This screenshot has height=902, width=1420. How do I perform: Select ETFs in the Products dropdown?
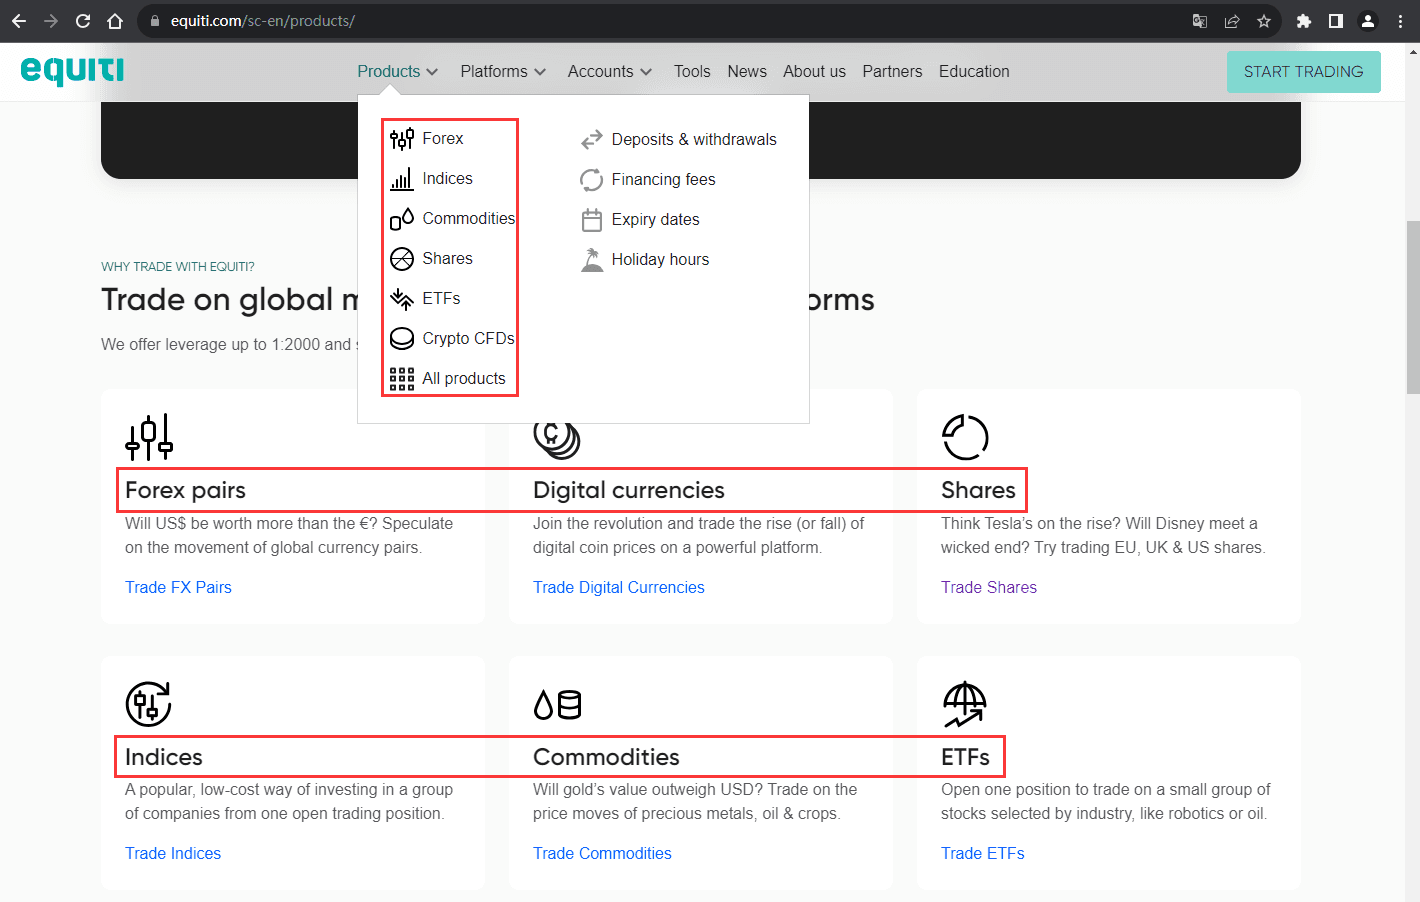(x=441, y=299)
